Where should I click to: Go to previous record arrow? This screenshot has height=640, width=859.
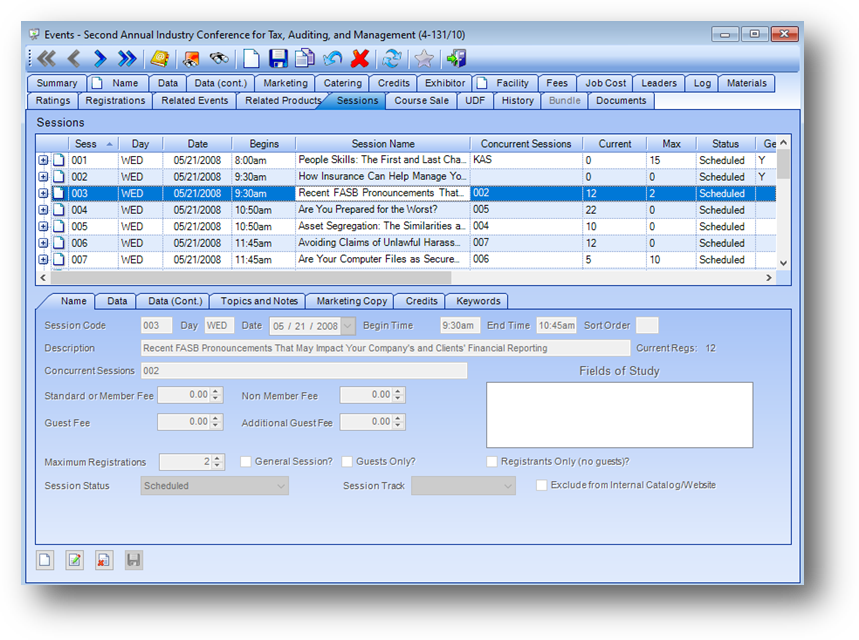pyautogui.click(x=74, y=58)
